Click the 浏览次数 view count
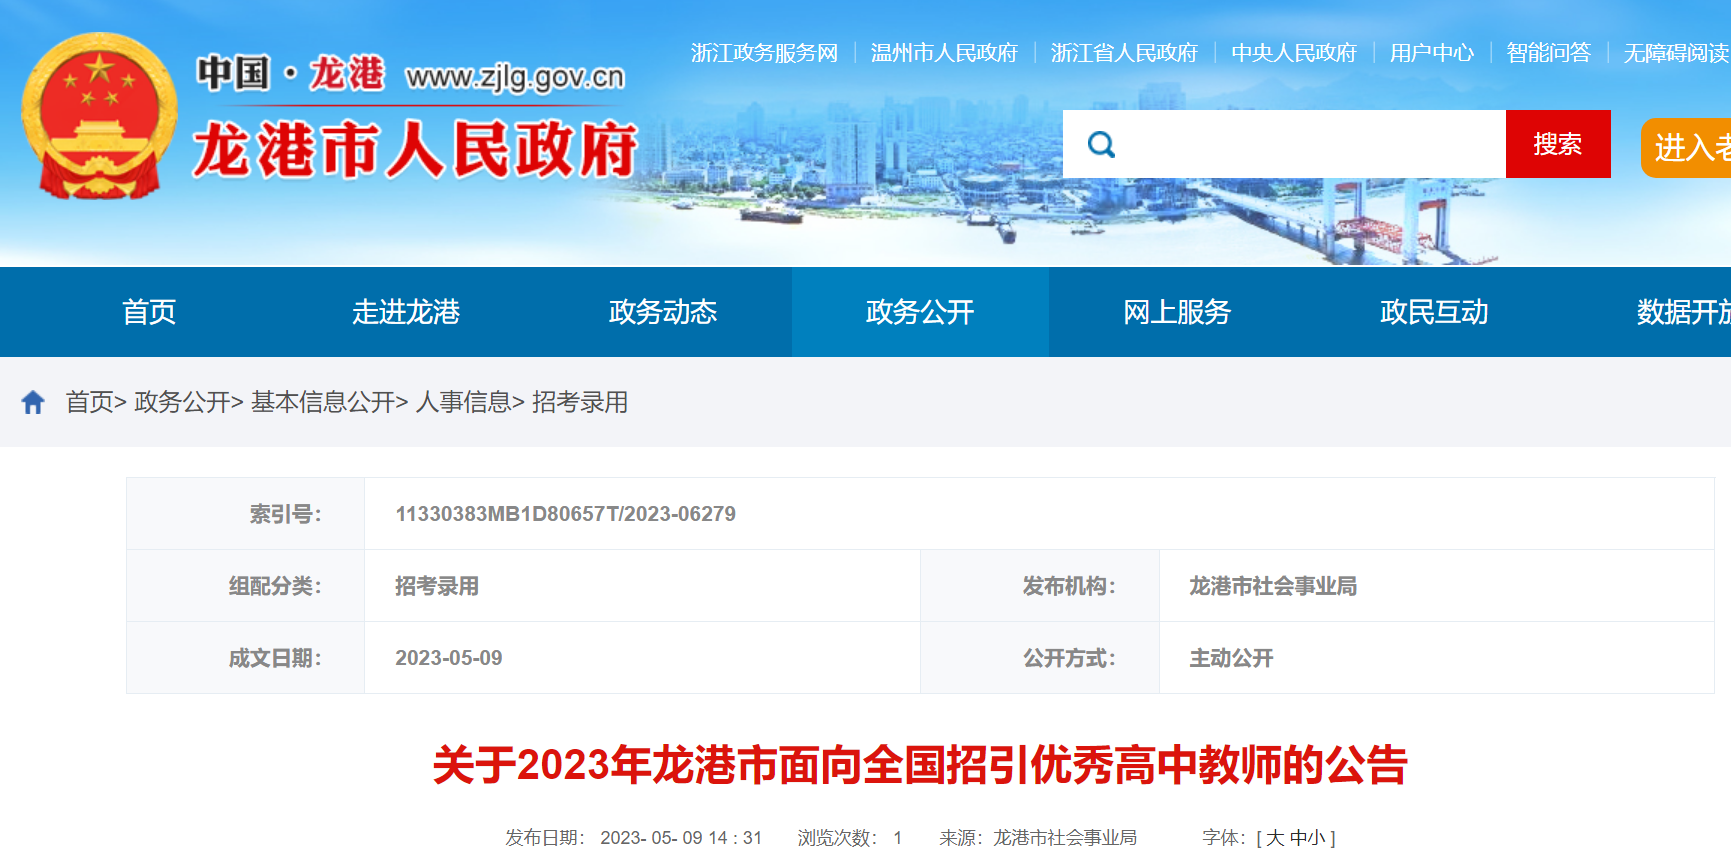The image size is (1731, 864). point(850,838)
